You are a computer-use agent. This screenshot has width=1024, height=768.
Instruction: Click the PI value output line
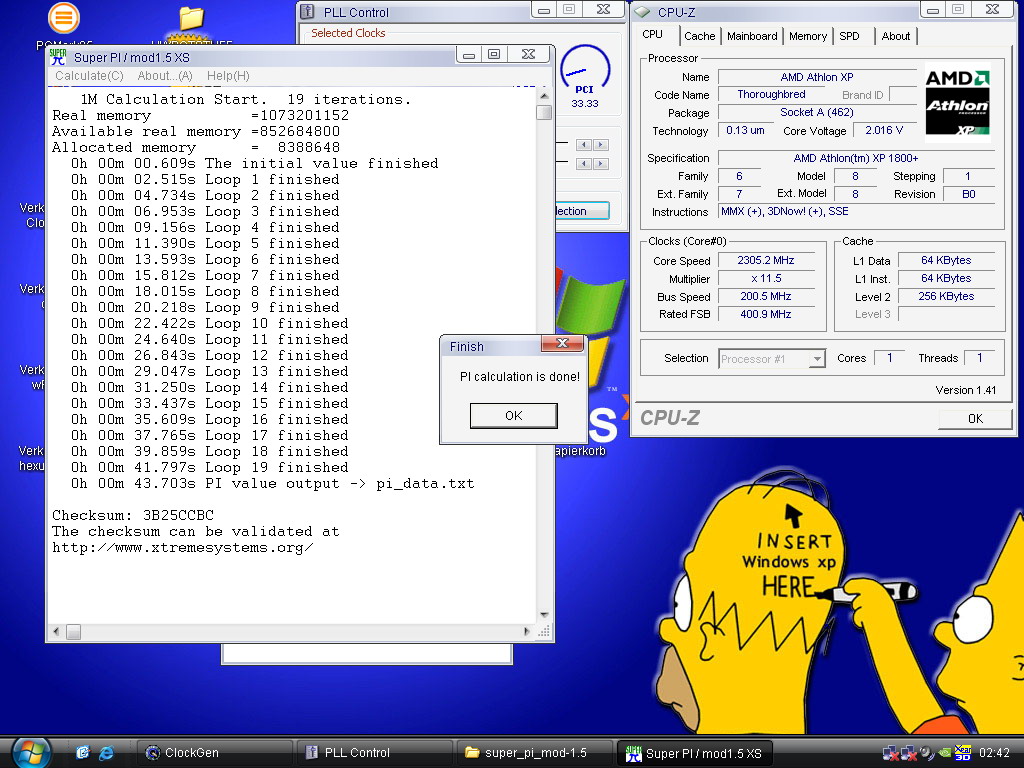click(x=273, y=483)
